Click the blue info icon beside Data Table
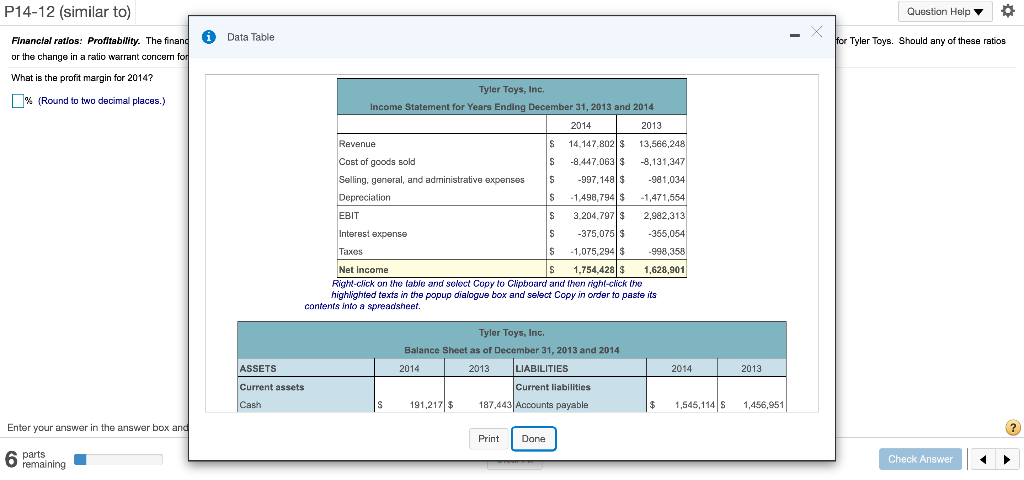Screen dimensions: 1024x480 point(208,37)
